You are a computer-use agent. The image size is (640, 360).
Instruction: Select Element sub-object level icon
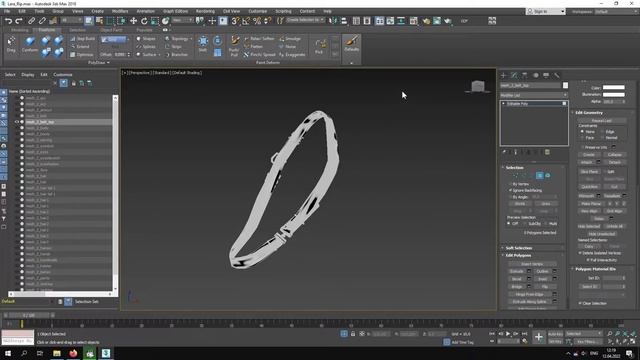click(x=548, y=176)
